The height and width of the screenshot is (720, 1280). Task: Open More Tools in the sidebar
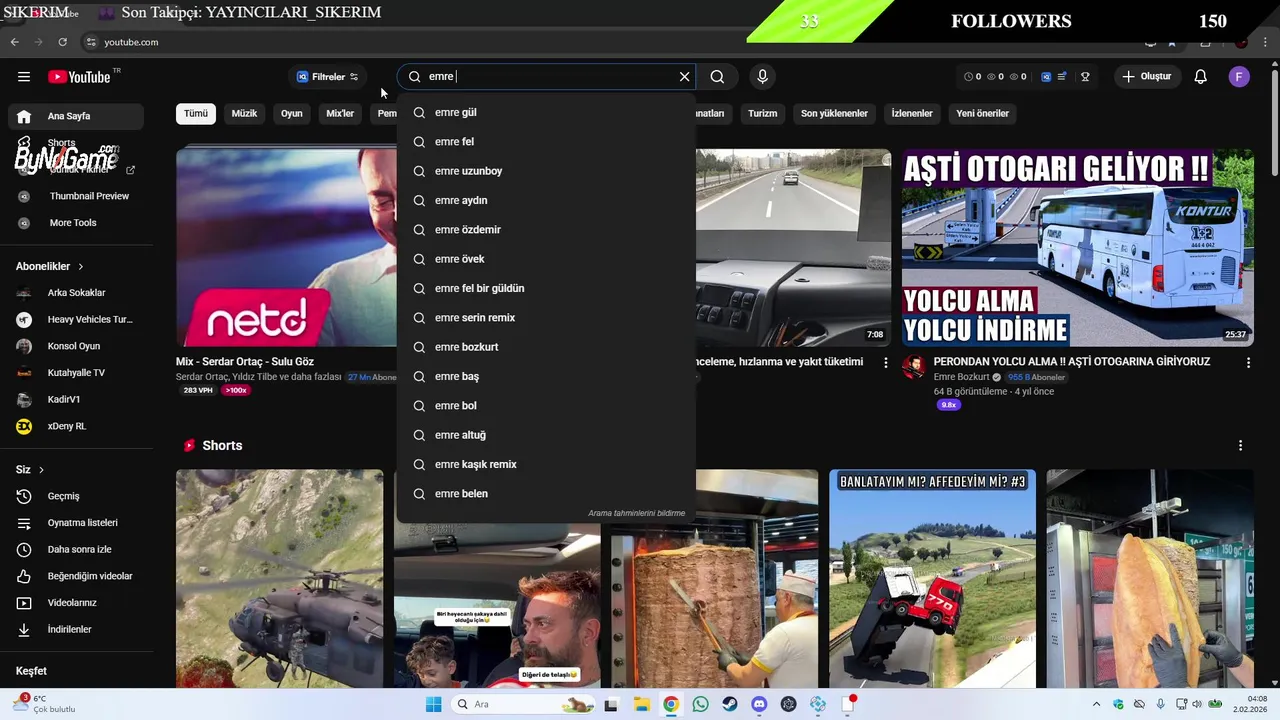pyautogui.click(x=76, y=223)
